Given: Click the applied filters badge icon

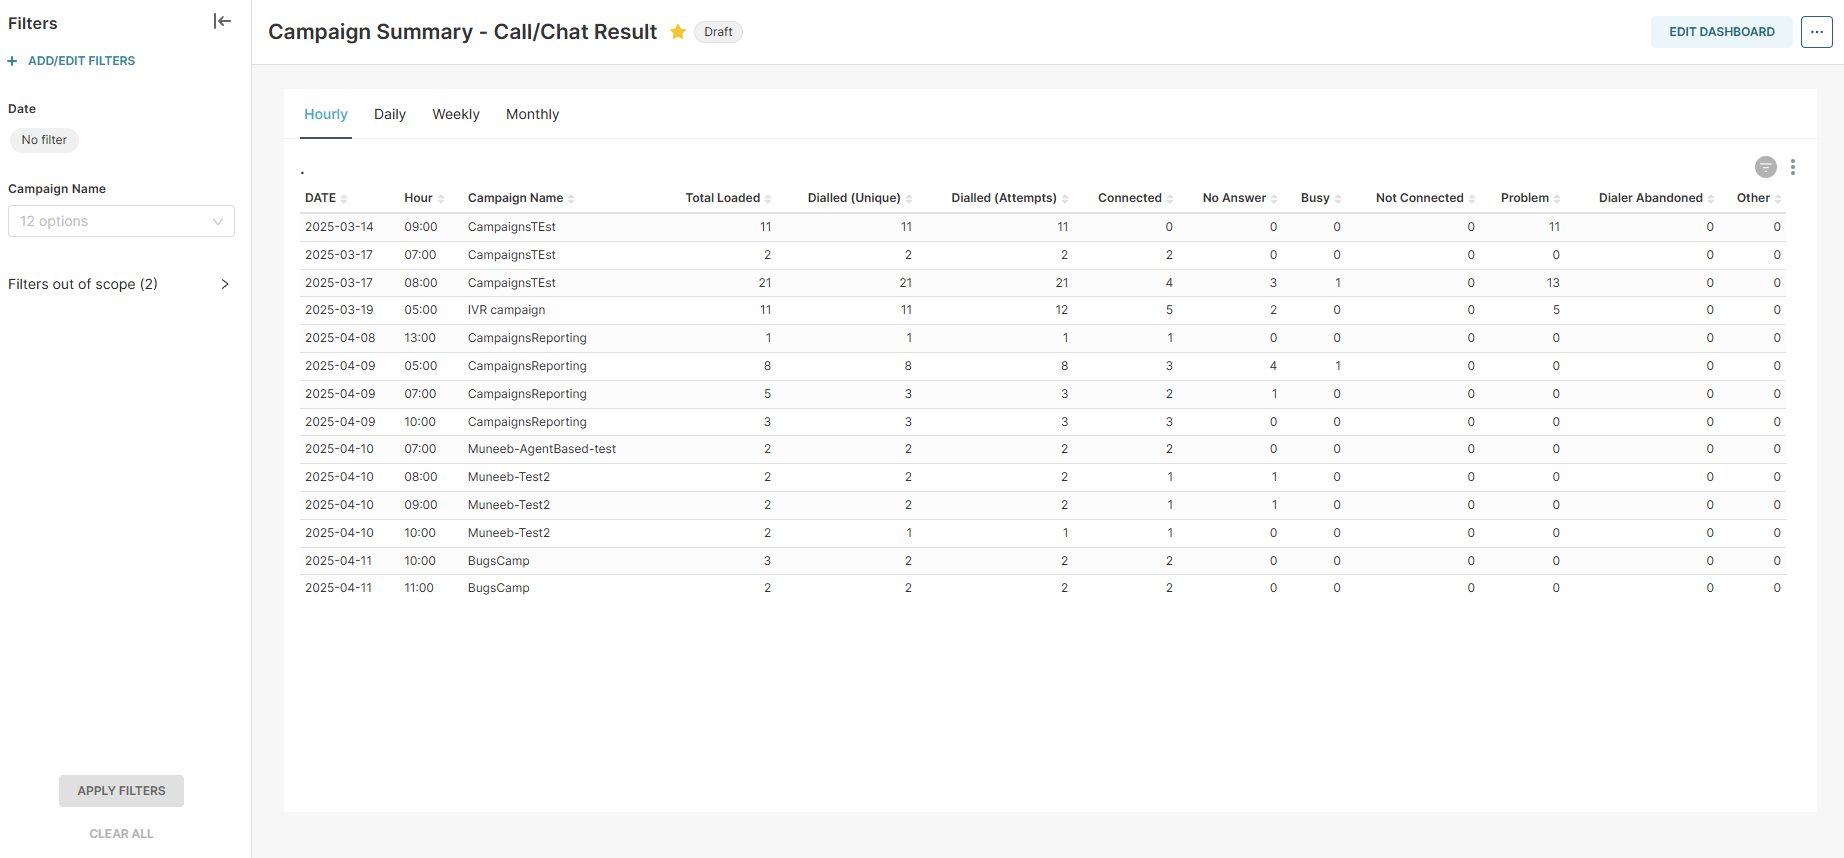Looking at the screenshot, I should 1765,167.
